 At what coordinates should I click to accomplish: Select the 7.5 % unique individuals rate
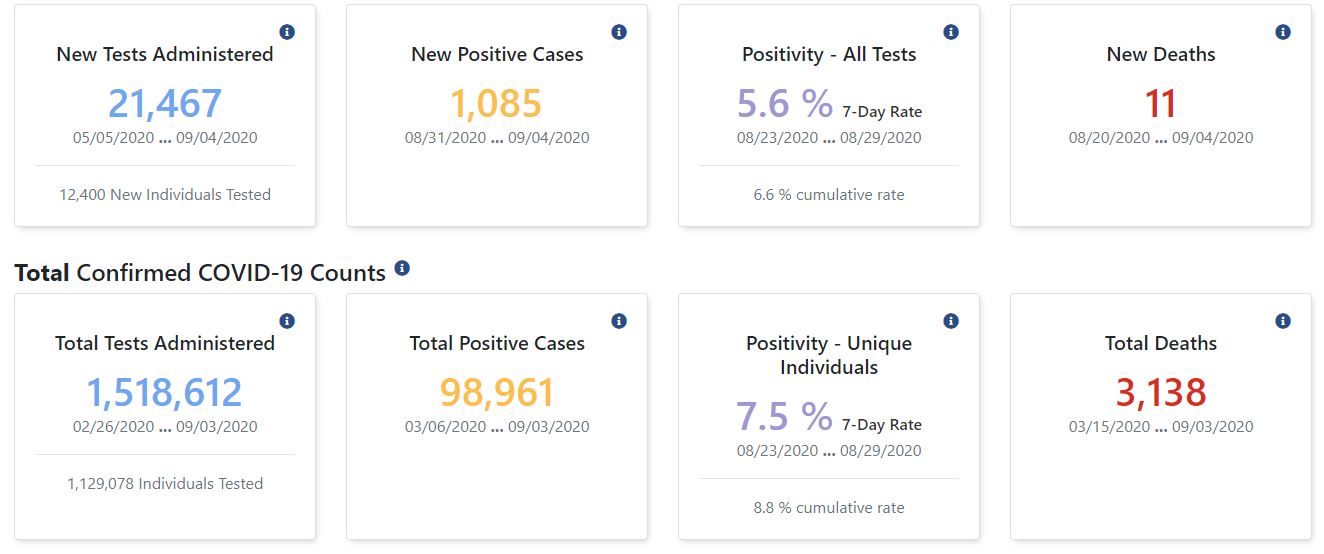785,417
